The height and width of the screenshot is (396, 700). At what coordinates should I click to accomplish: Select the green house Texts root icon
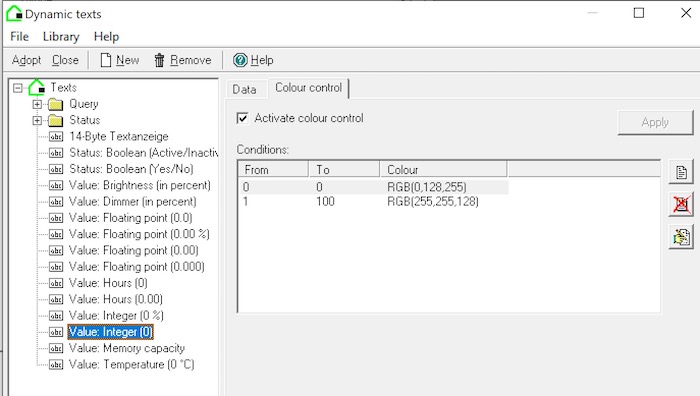tap(37, 87)
